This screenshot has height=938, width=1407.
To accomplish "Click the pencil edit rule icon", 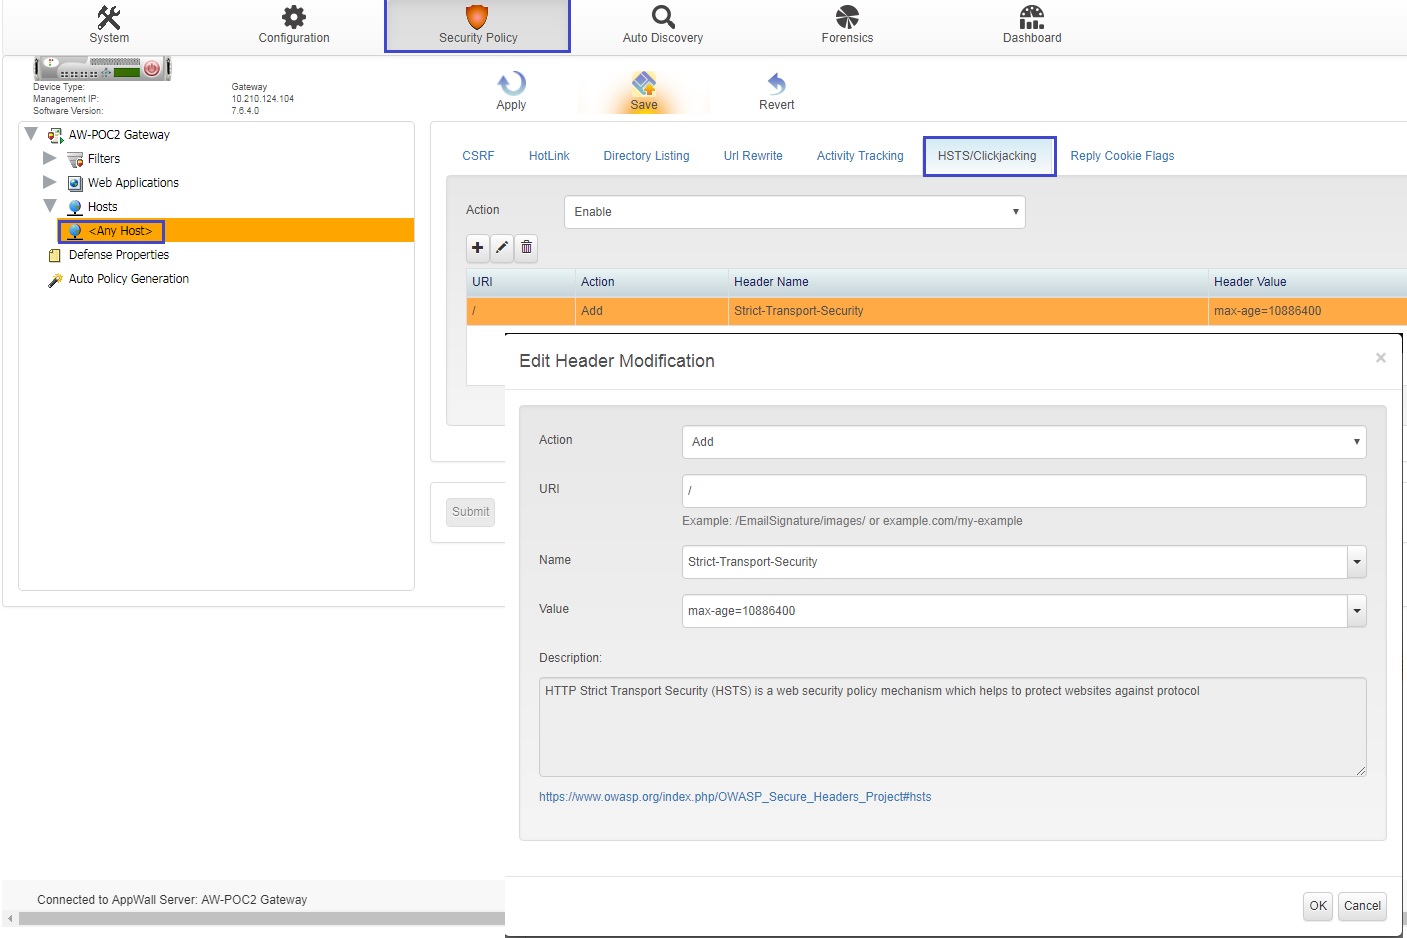I will (502, 247).
